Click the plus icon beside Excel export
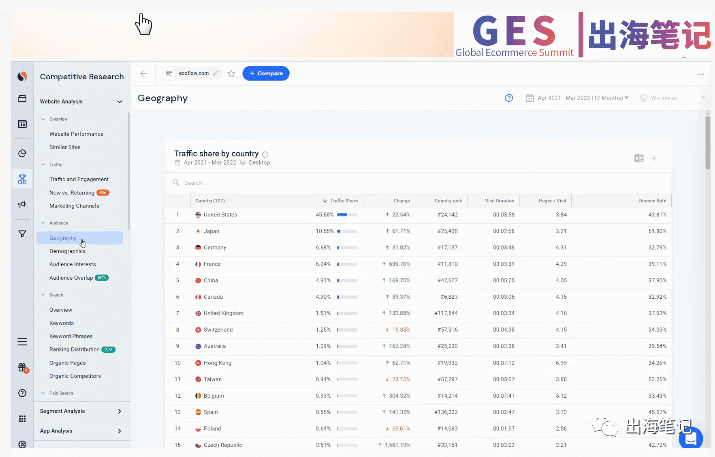Viewport: 715px width, 457px height. [x=654, y=158]
